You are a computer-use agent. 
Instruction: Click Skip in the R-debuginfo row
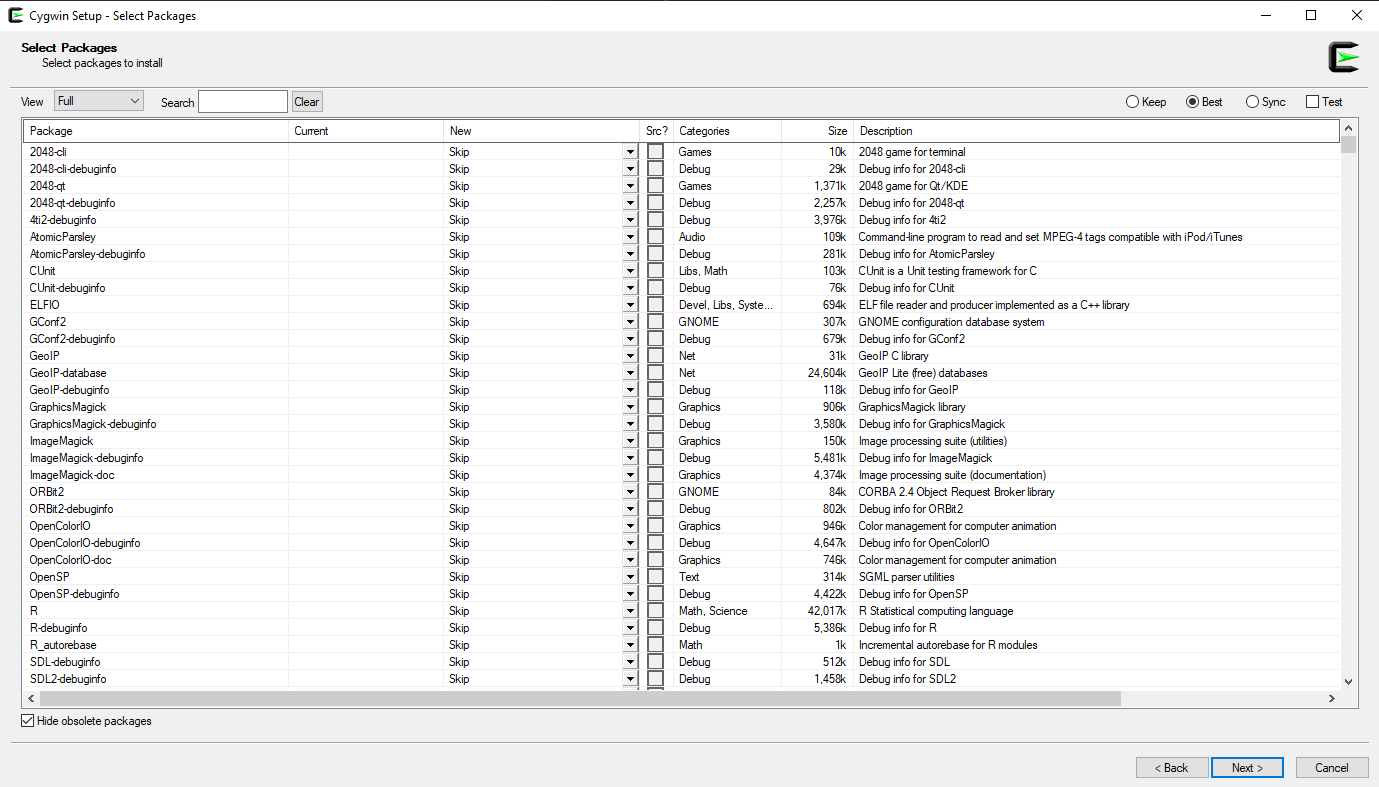459,628
